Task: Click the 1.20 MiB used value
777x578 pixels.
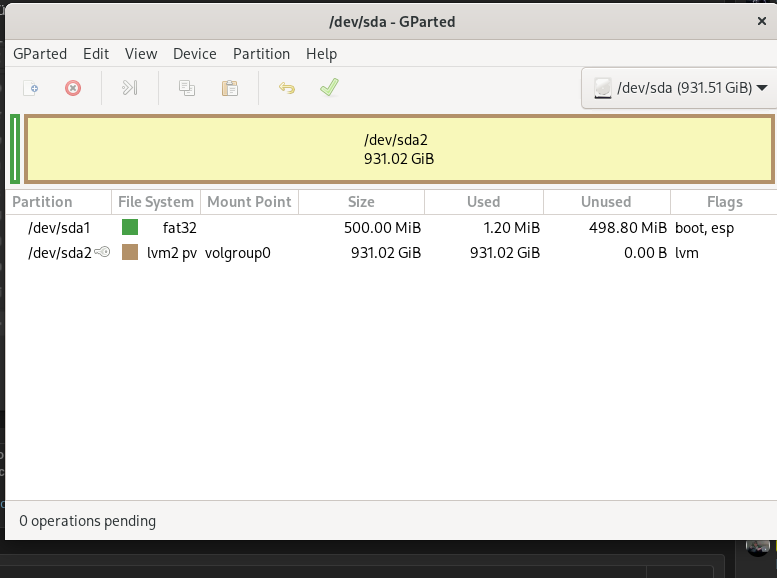Action: click(x=511, y=228)
